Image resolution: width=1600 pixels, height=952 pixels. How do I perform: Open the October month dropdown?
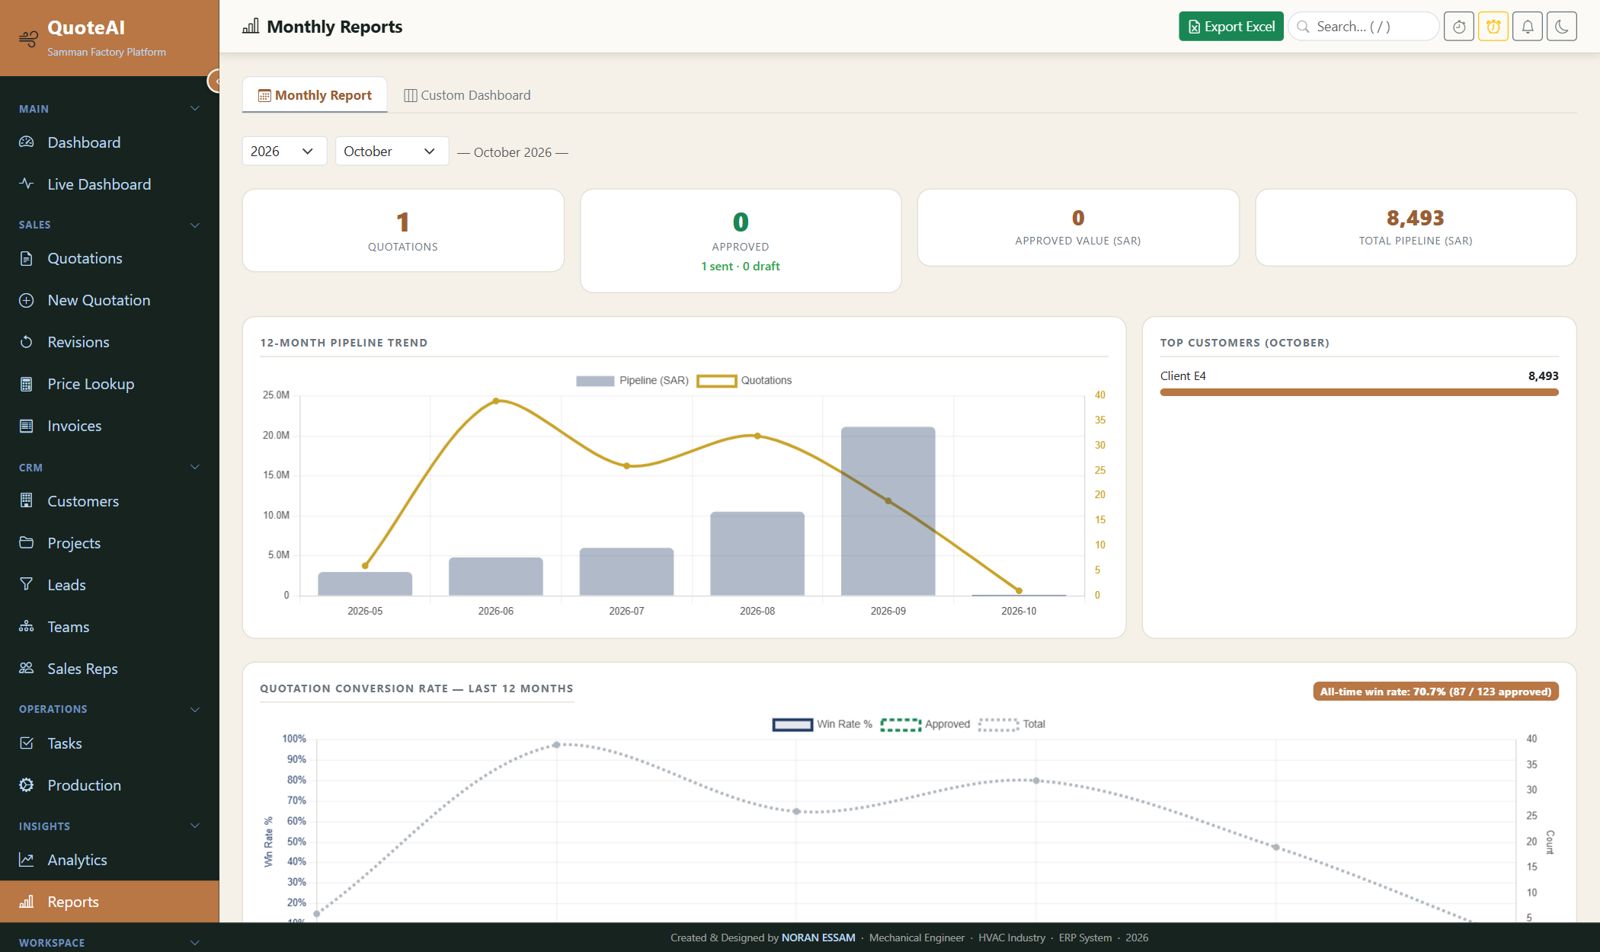pos(391,151)
